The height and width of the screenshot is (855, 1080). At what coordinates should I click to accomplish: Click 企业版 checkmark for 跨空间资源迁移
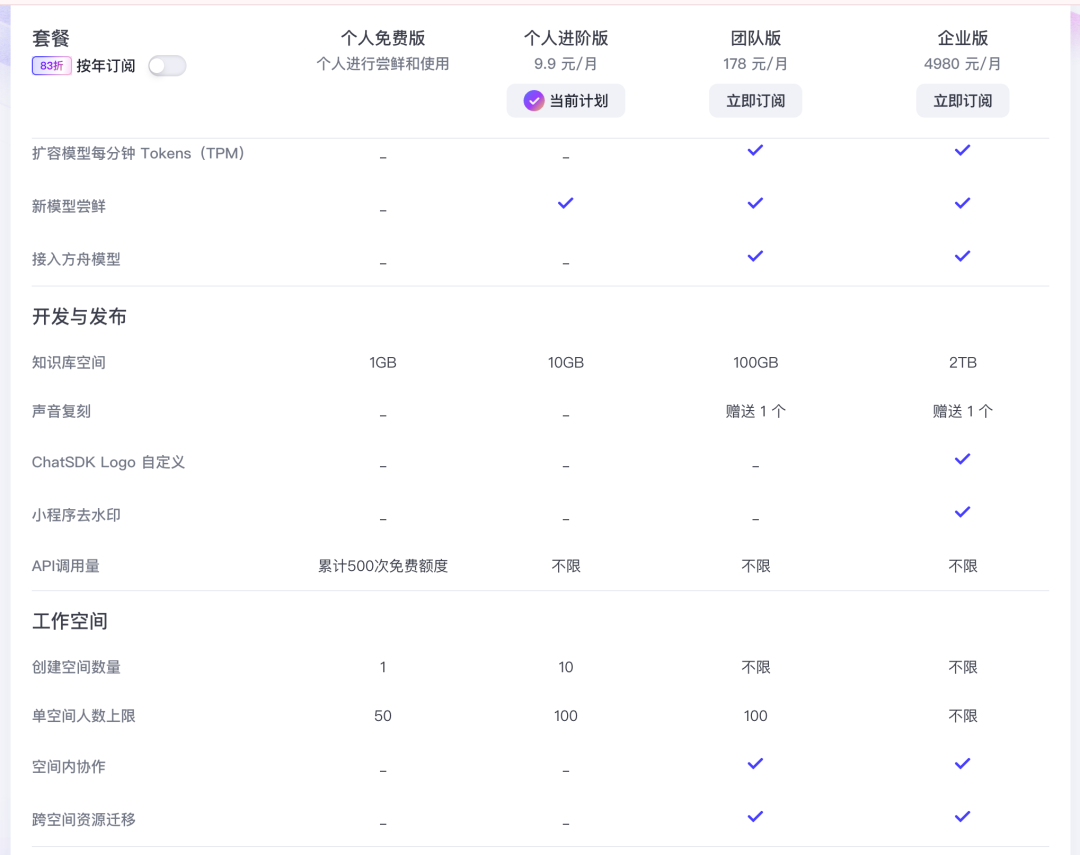[962, 817]
